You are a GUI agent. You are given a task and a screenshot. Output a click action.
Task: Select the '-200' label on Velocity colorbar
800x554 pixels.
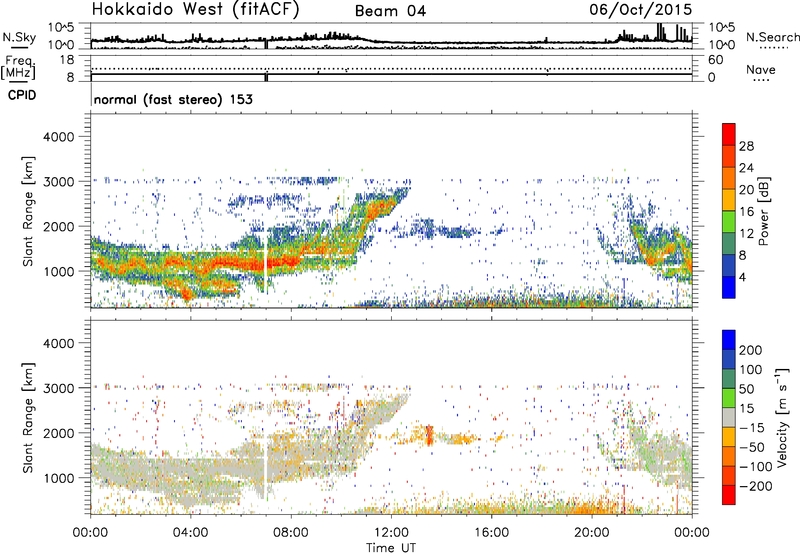[756, 486]
